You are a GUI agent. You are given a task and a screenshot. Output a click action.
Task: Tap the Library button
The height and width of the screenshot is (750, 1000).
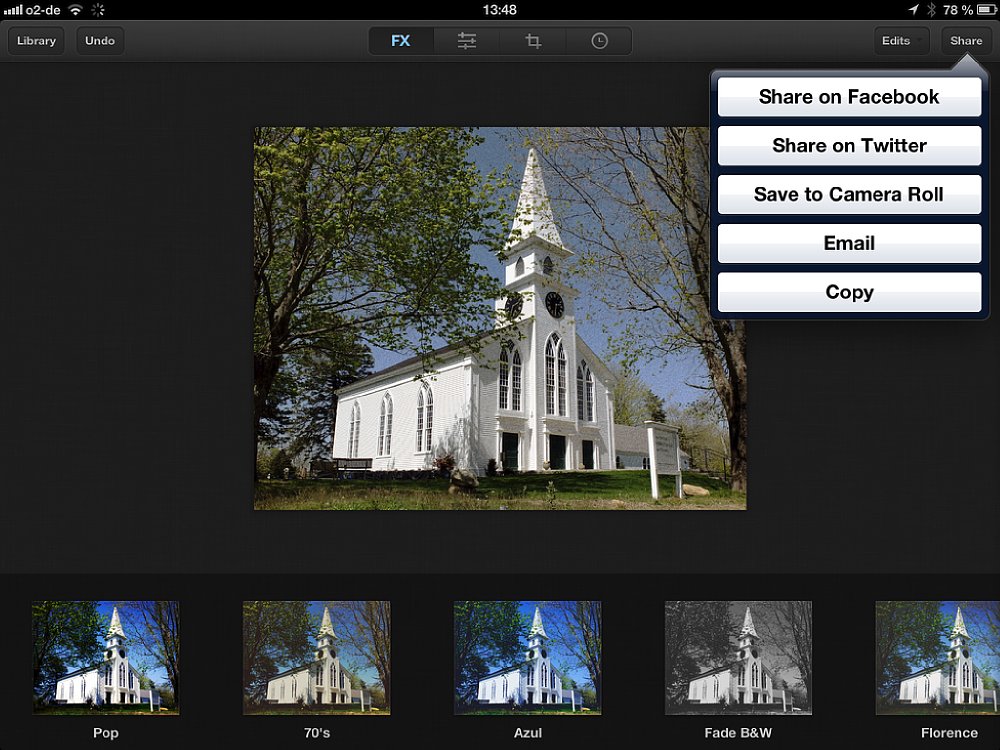coord(36,41)
